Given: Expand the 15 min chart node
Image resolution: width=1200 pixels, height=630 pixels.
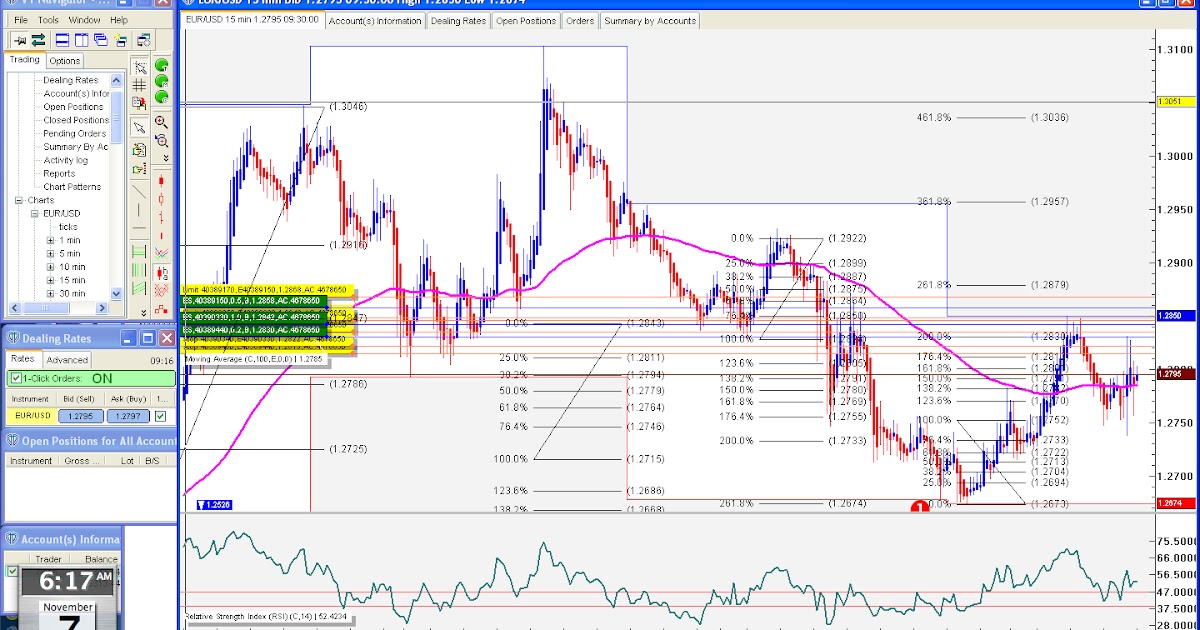Looking at the screenshot, I should [50, 280].
